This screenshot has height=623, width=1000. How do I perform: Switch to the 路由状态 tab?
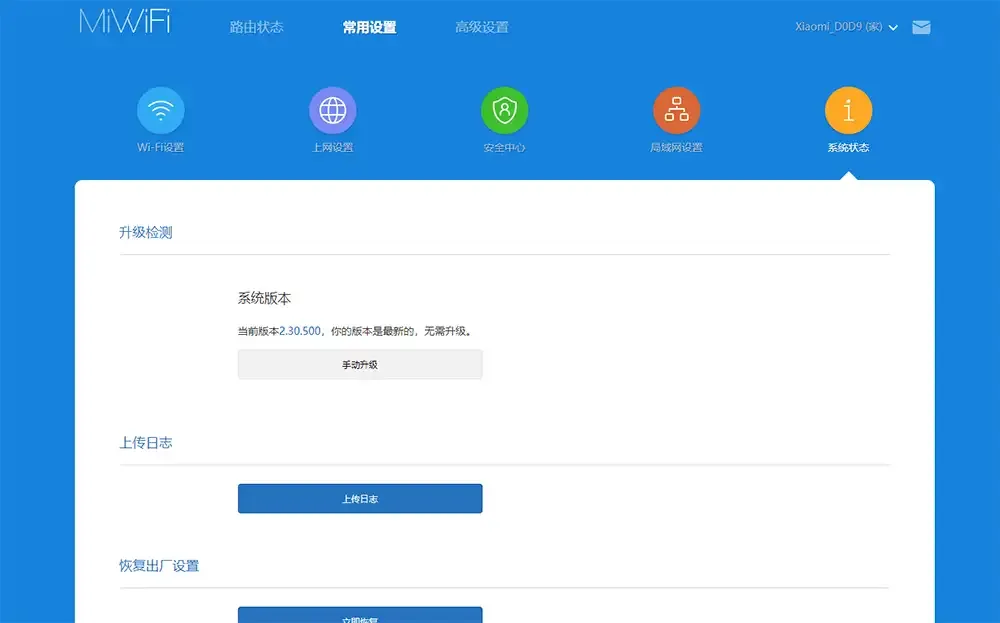(x=256, y=28)
